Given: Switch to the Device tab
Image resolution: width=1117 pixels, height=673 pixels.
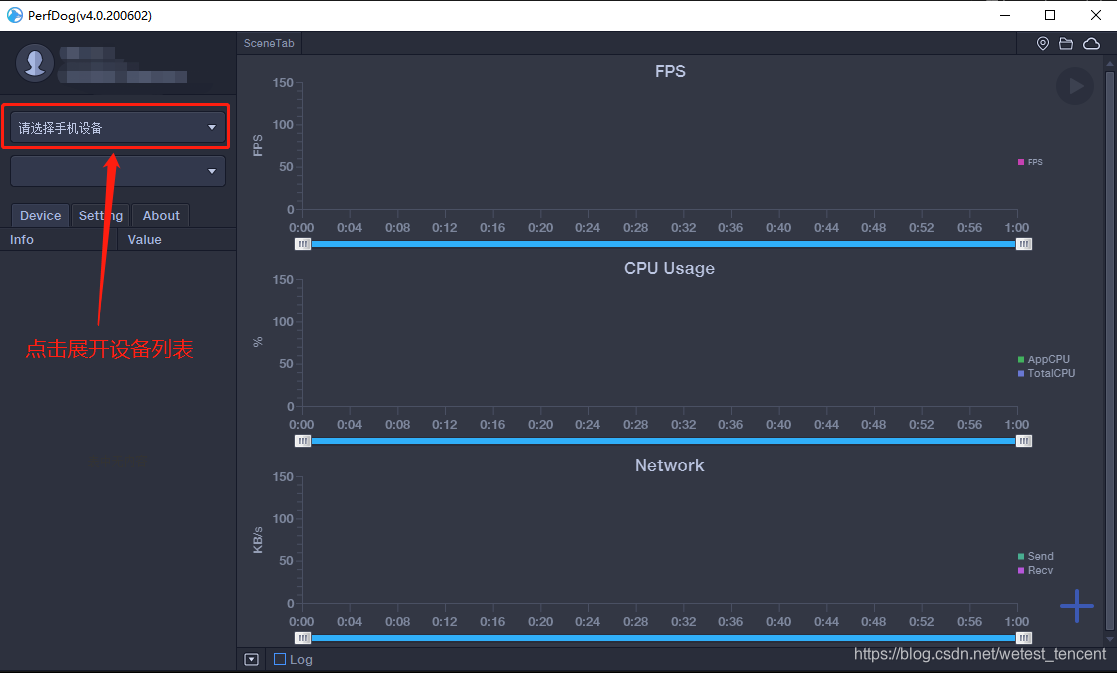Looking at the screenshot, I should (41, 215).
